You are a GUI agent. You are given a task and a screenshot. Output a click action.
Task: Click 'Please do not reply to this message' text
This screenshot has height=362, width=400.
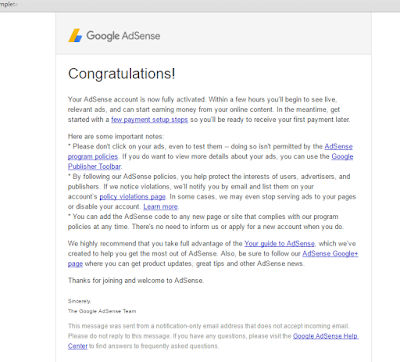point(119,336)
